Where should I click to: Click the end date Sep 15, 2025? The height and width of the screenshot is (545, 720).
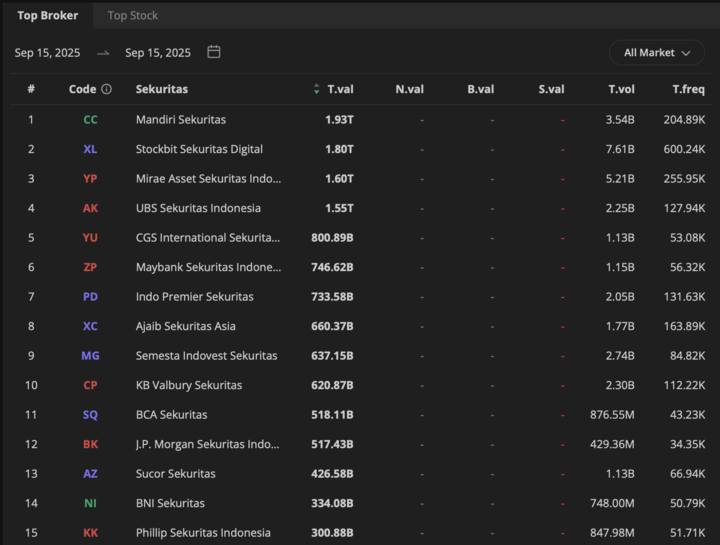[x=158, y=53]
